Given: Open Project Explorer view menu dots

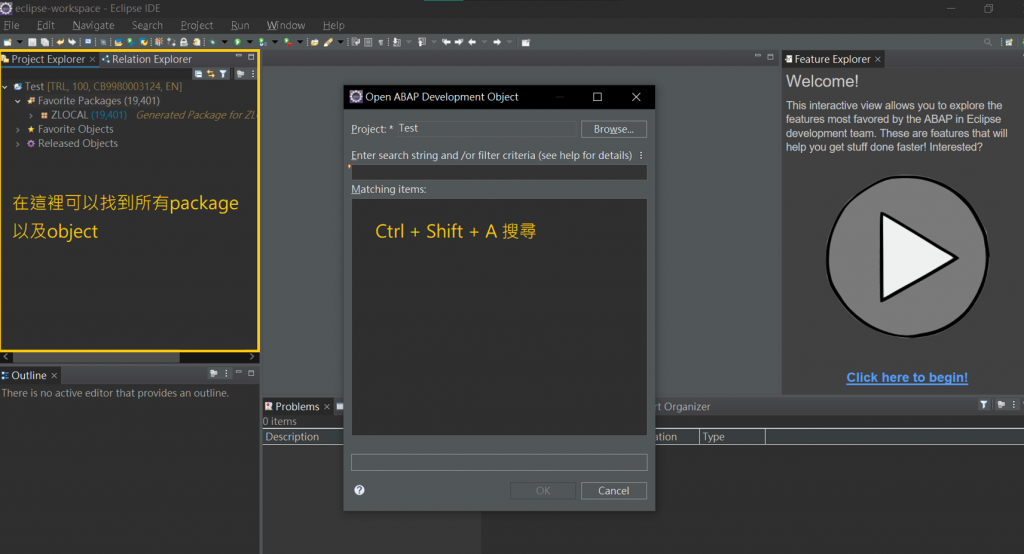Looking at the screenshot, I should click(253, 74).
